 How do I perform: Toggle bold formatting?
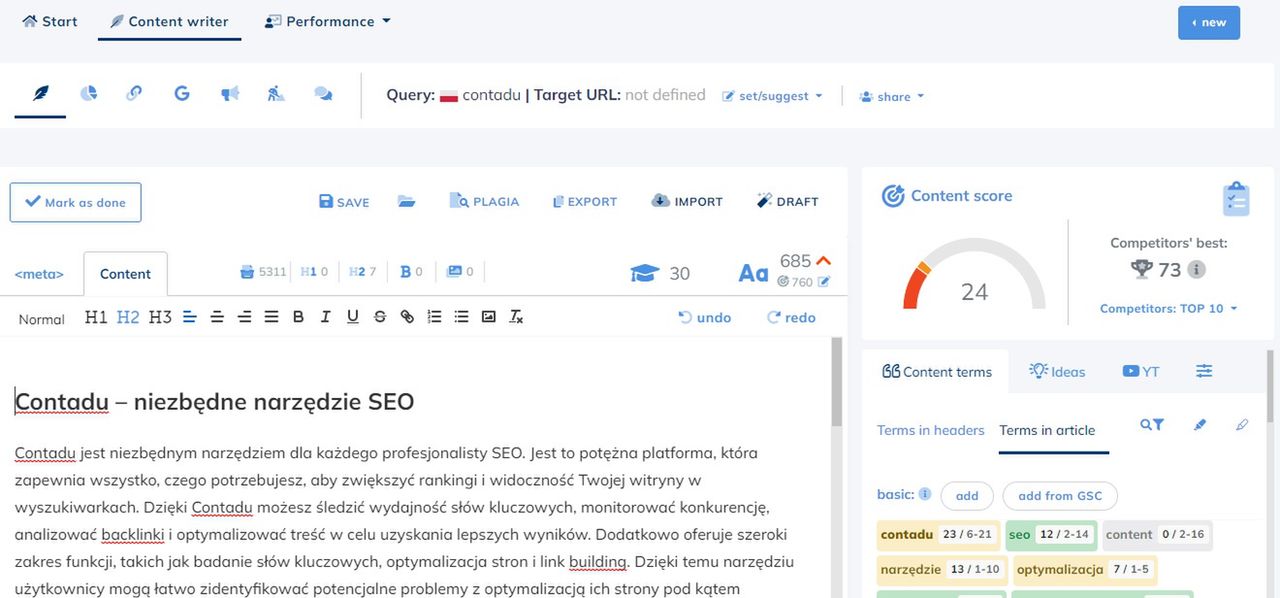[x=298, y=317]
